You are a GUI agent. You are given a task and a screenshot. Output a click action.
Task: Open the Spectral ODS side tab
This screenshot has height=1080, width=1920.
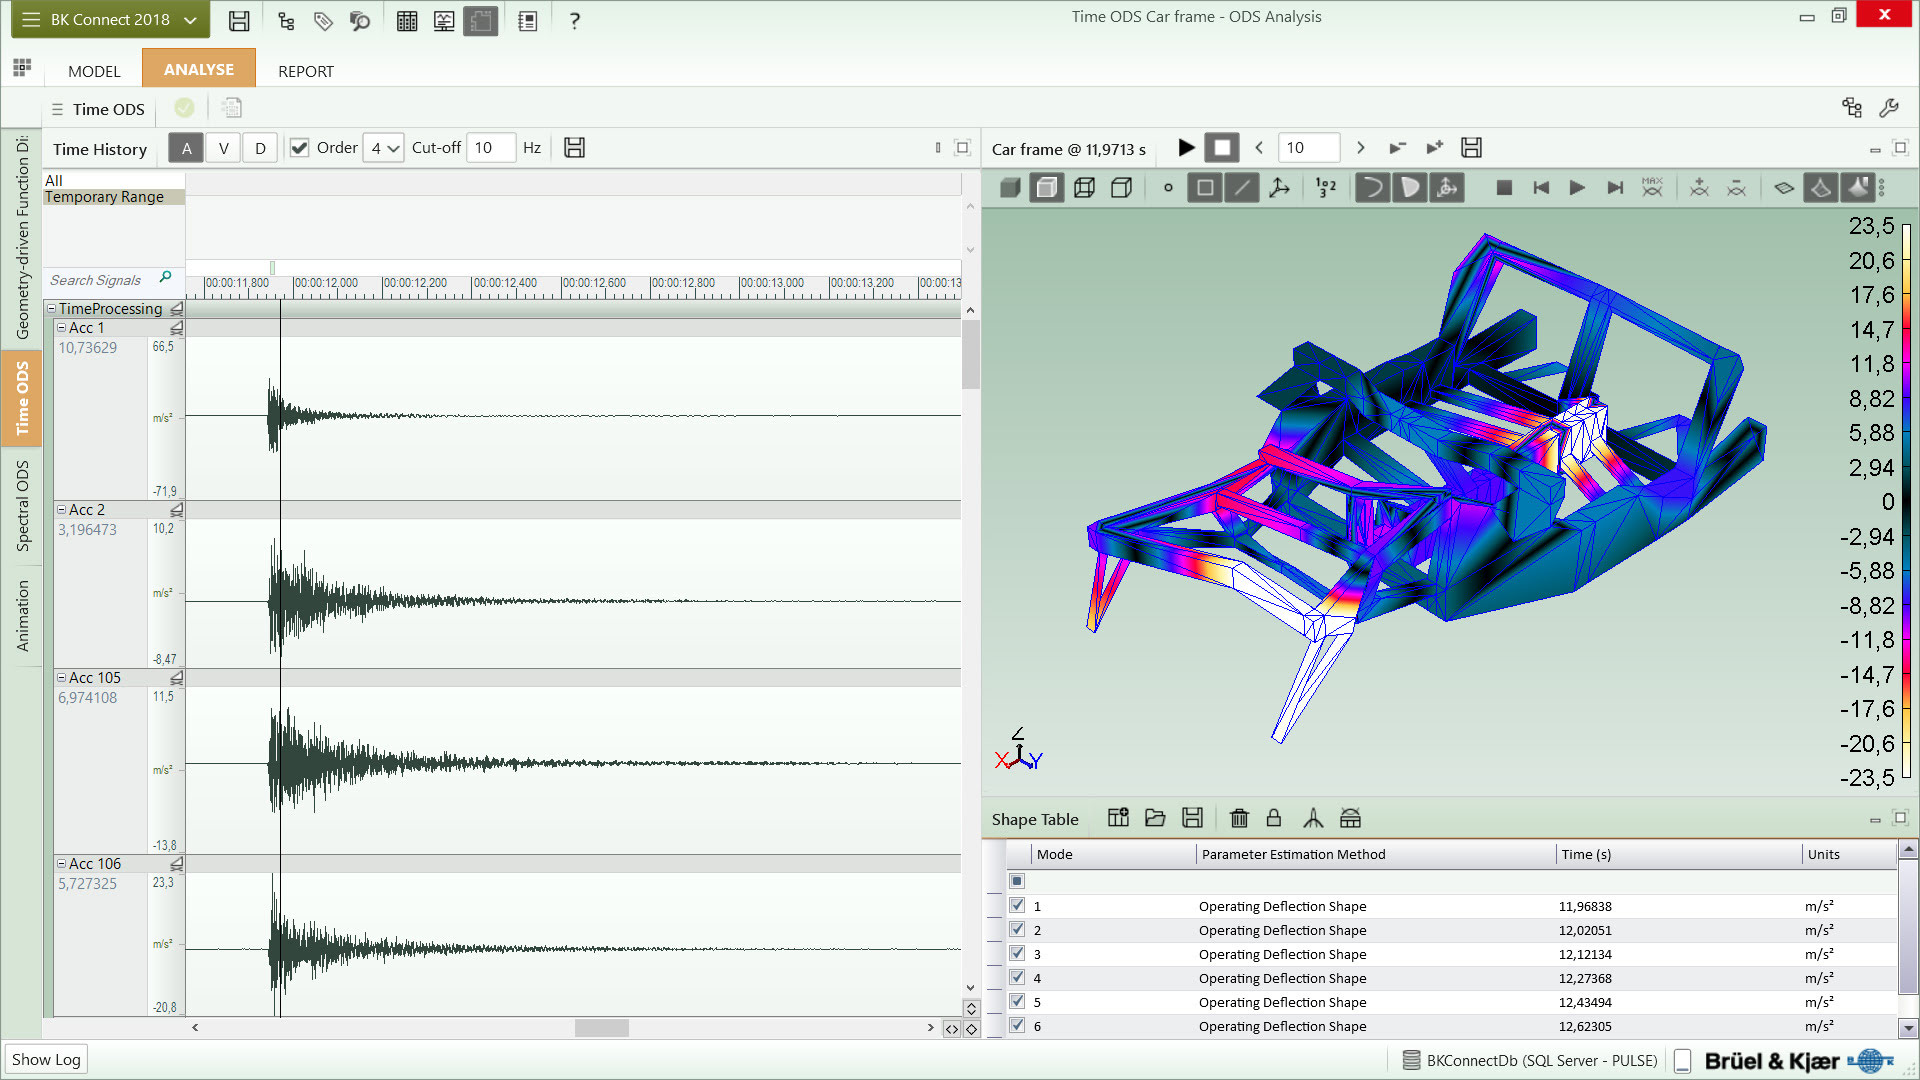pyautogui.click(x=22, y=506)
